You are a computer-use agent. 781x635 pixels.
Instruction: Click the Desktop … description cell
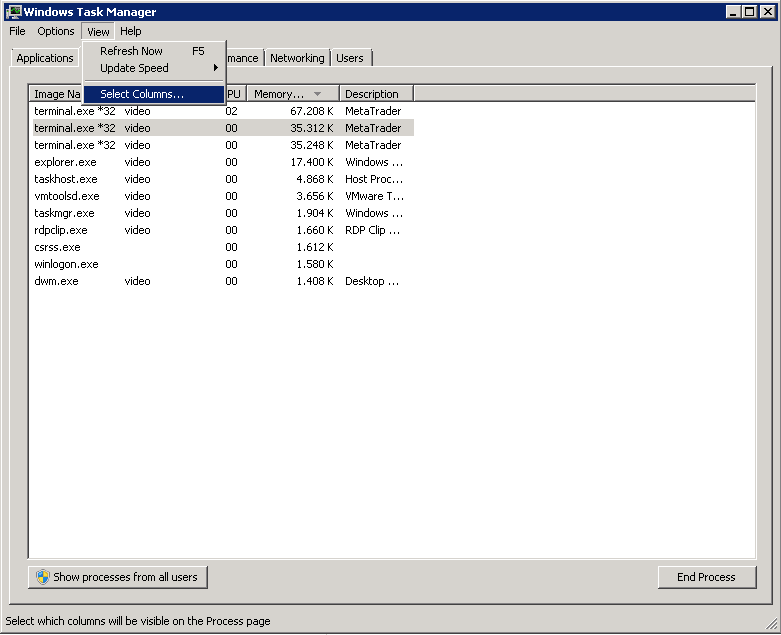tap(372, 281)
